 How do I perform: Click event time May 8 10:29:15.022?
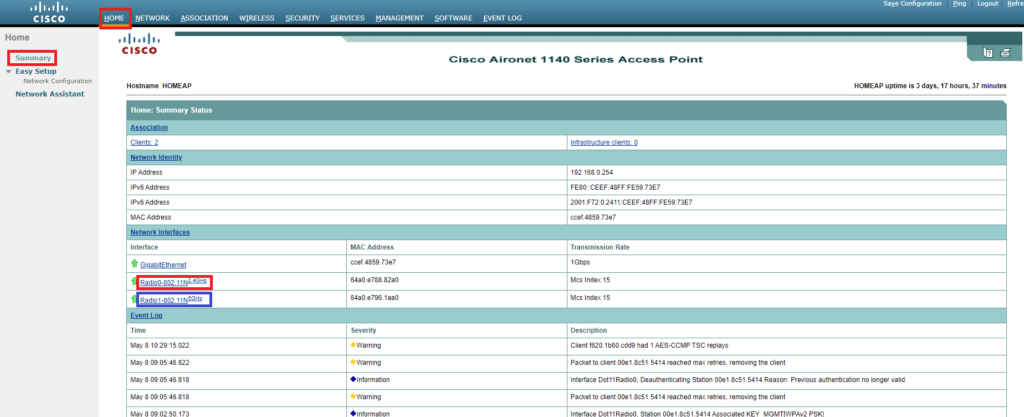coord(158,345)
